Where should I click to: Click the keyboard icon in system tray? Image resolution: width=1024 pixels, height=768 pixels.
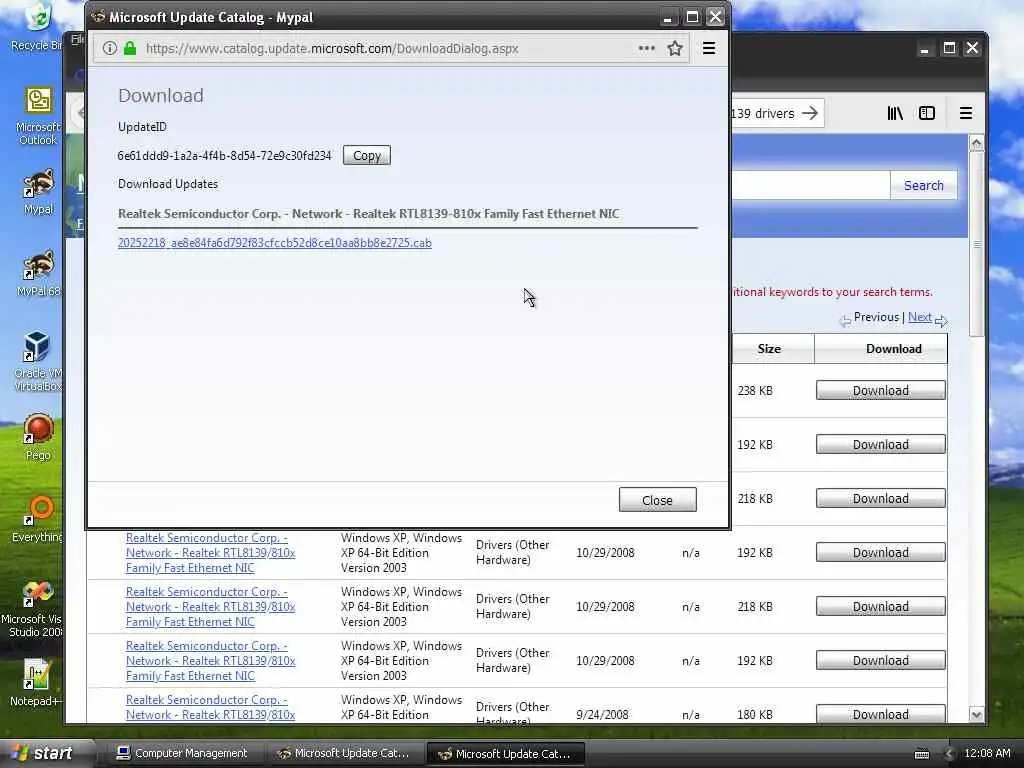click(921, 754)
